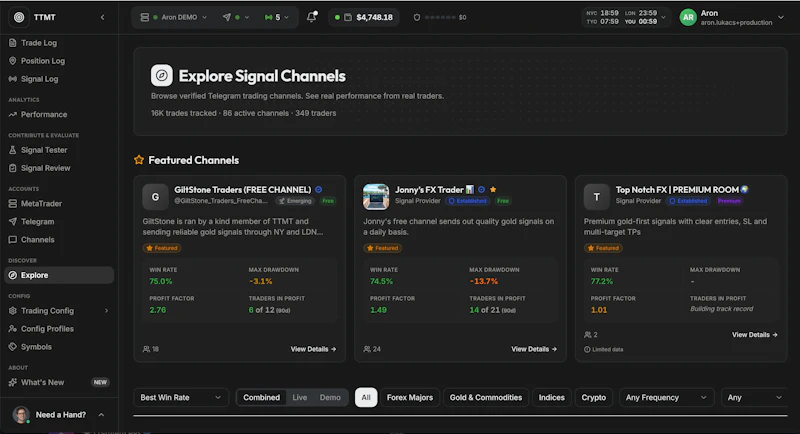
Task: Click the Premium badge on the Top Notch FX card
Action: 729,201
